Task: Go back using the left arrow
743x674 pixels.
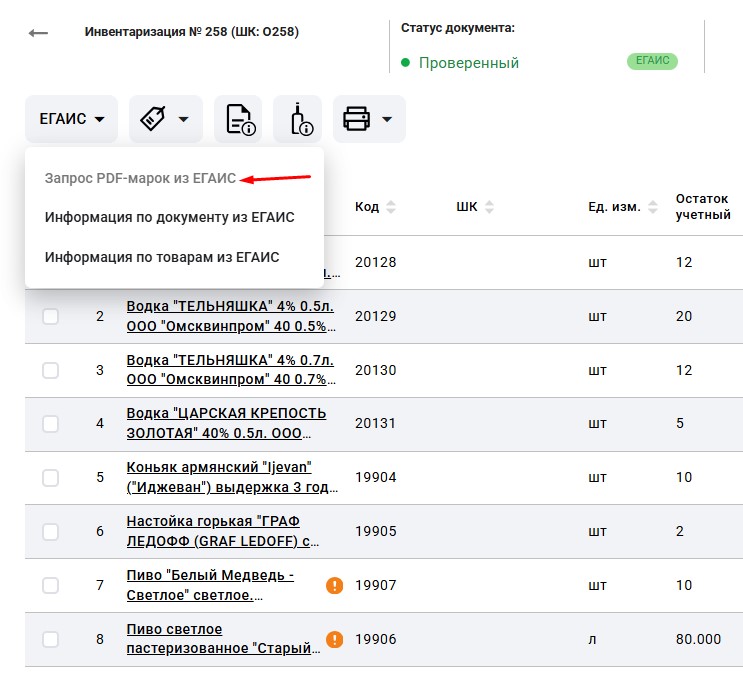Action: tap(38, 33)
